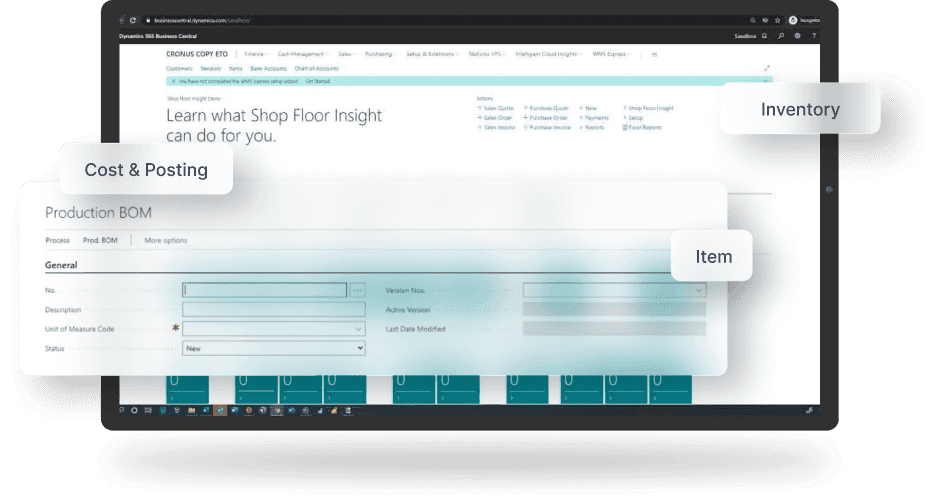Screen dimensions: 939x502
Task: Click the expand page arrow icon
Action: click(767, 68)
